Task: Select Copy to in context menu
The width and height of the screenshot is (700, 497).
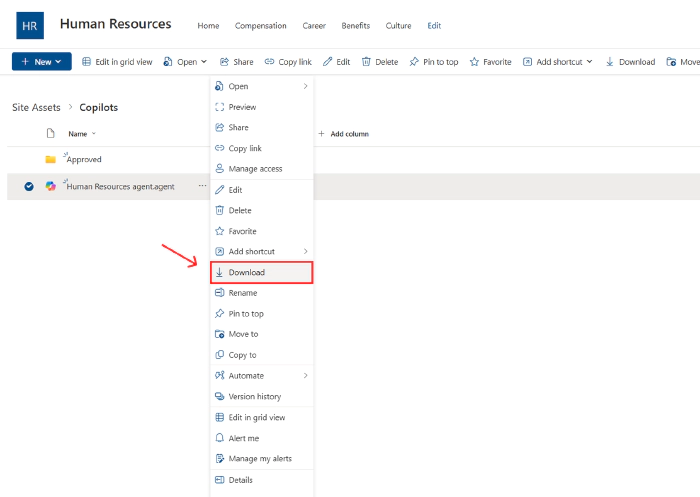Action: (x=262, y=355)
